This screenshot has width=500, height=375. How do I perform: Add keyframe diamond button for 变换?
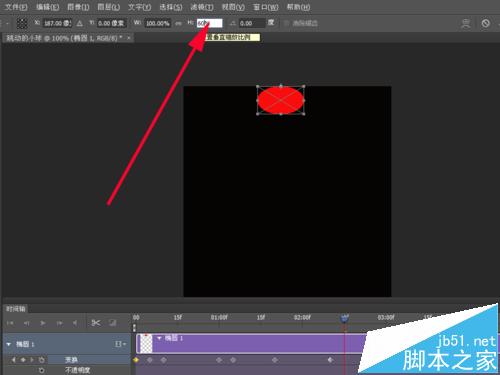tap(23, 360)
